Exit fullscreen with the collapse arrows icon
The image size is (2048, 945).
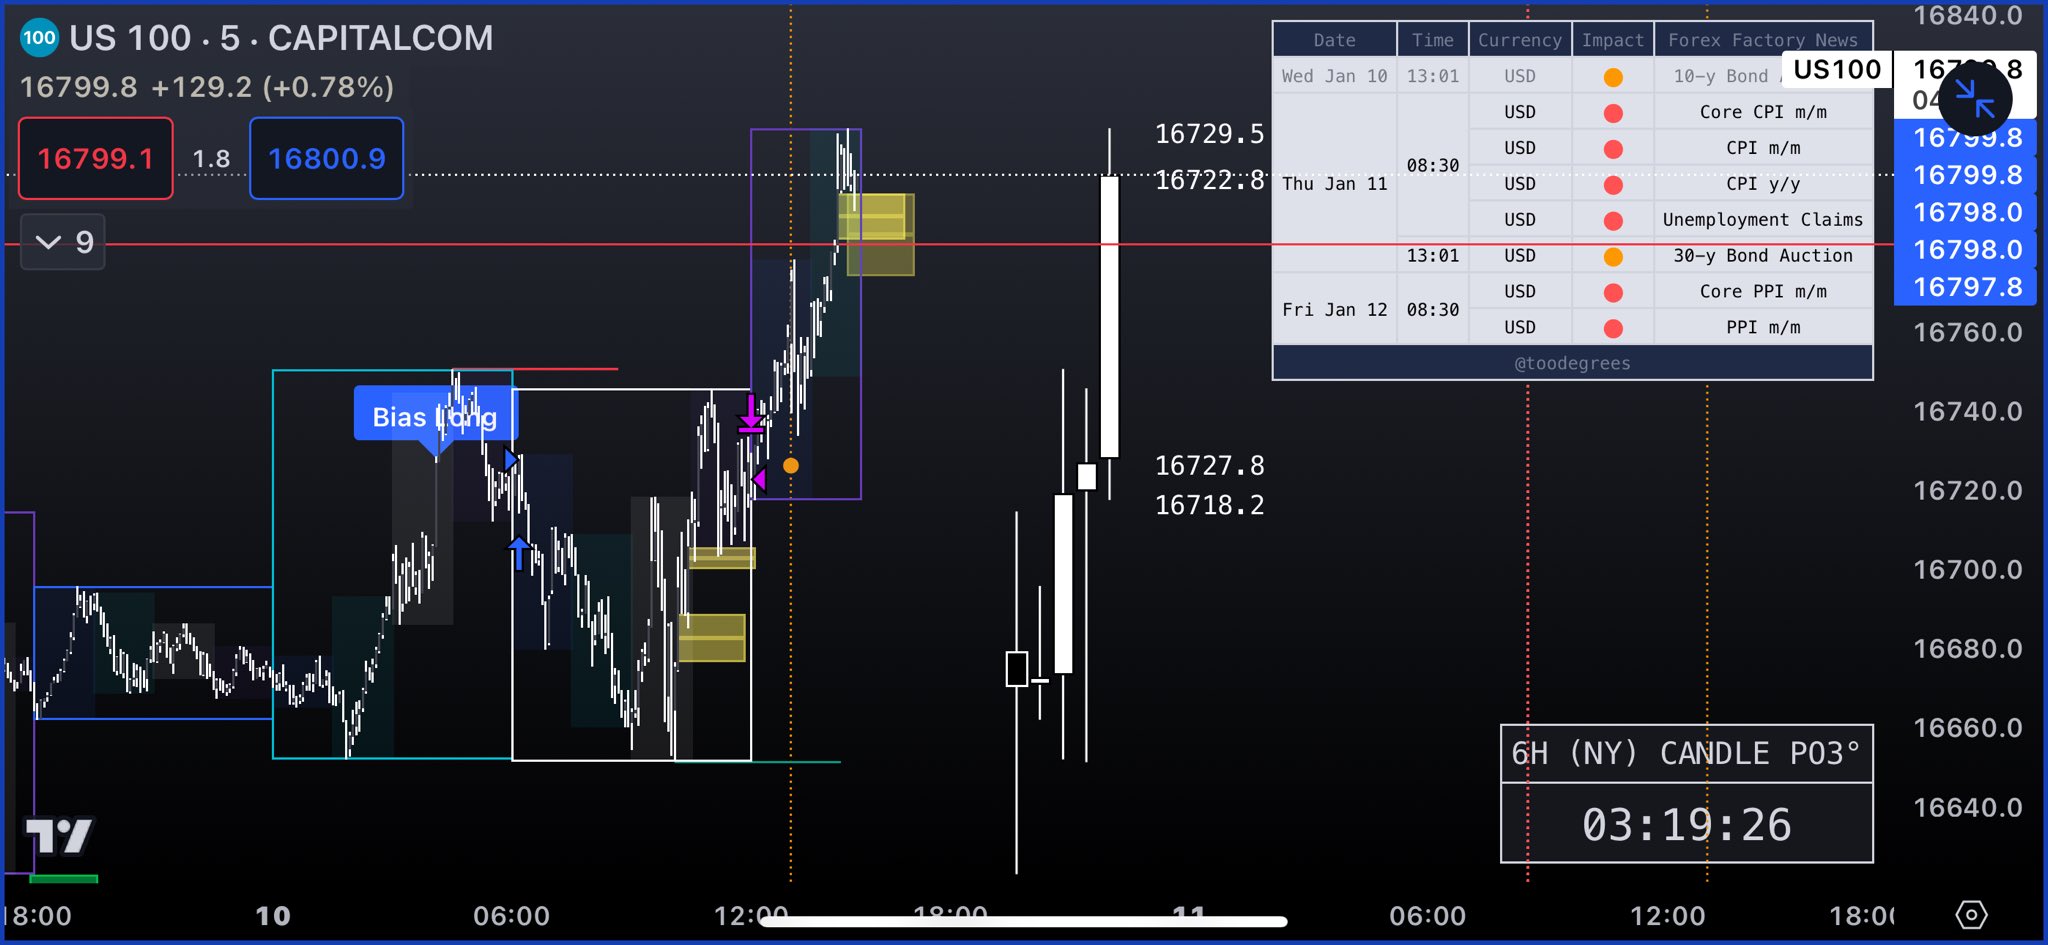[1975, 99]
